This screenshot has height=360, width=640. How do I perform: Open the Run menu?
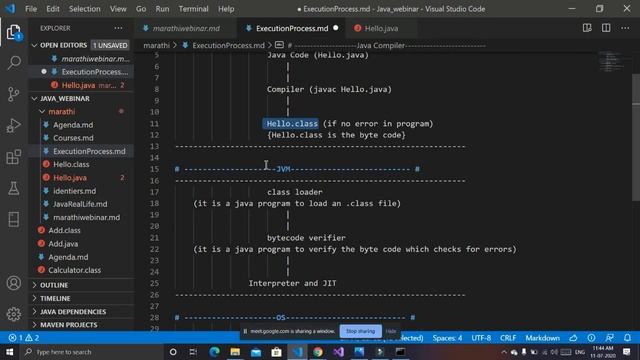point(162,9)
